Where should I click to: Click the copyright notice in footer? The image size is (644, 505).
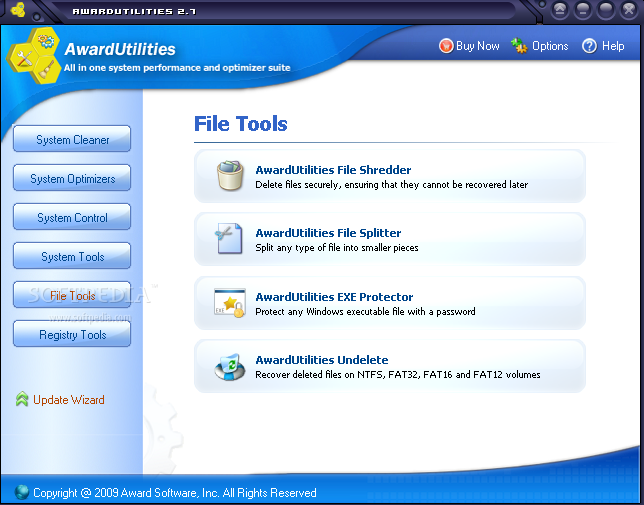[x=175, y=493]
